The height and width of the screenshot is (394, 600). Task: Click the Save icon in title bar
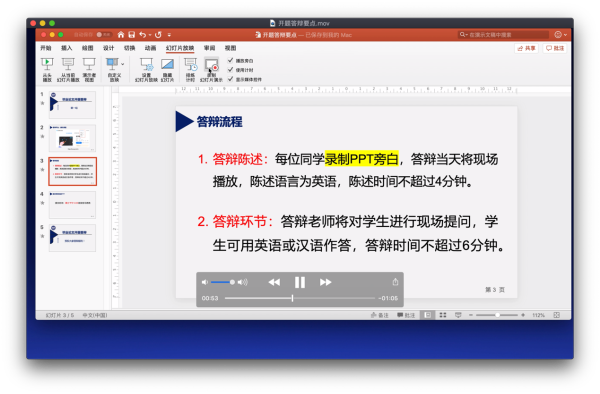point(132,34)
